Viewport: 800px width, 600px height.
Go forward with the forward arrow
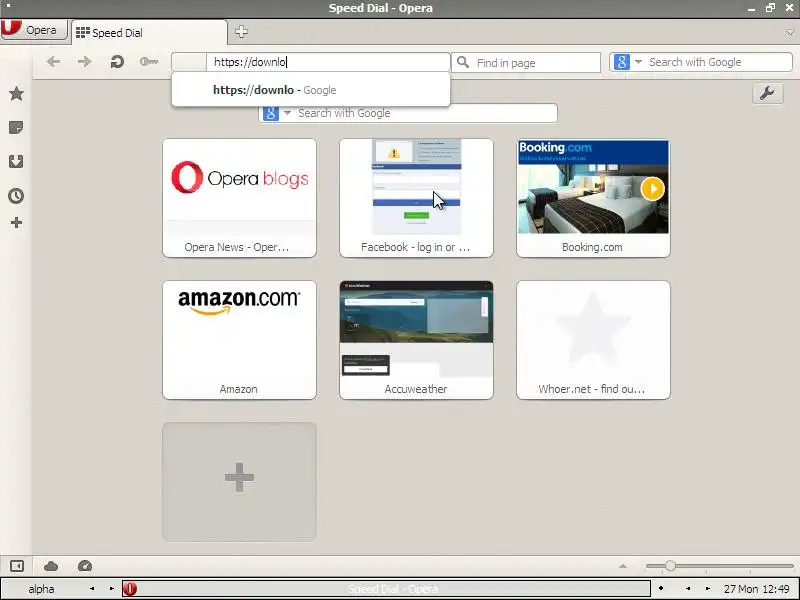pyautogui.click(x=85, y=62)
